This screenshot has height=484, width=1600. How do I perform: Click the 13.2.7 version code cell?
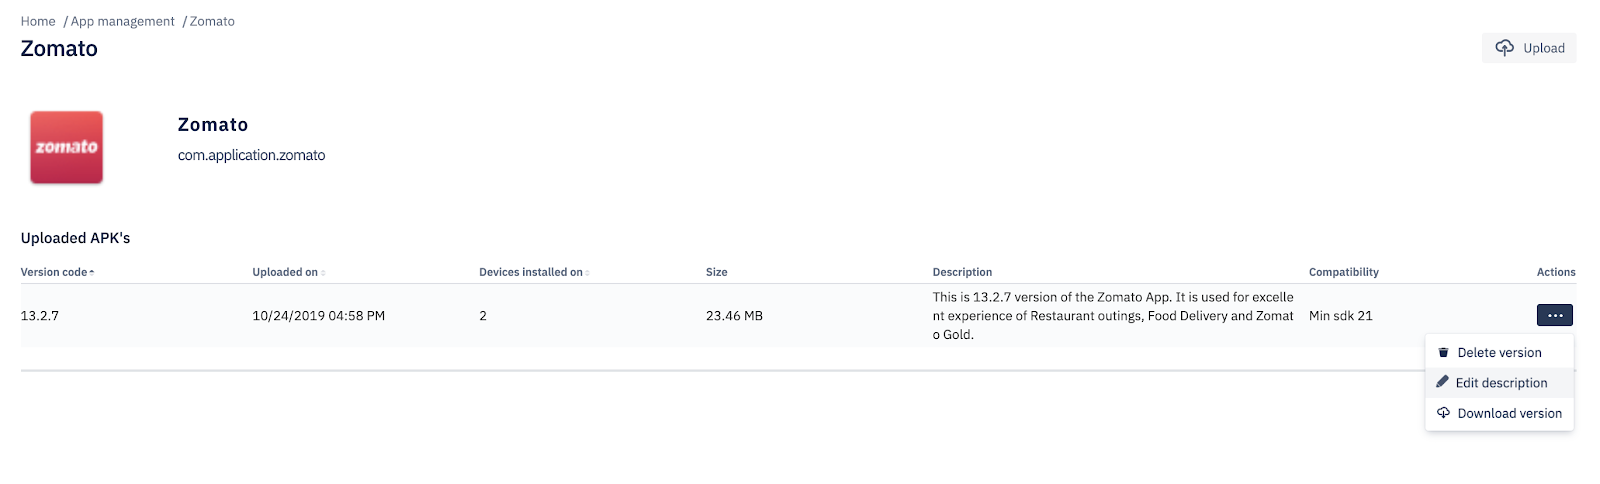pos(40,316)
